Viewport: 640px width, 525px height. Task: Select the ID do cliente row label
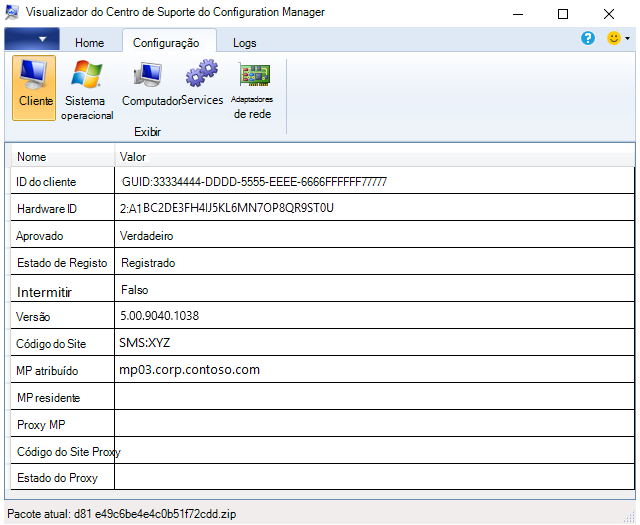pyautogui.click(x=46, y=182)
